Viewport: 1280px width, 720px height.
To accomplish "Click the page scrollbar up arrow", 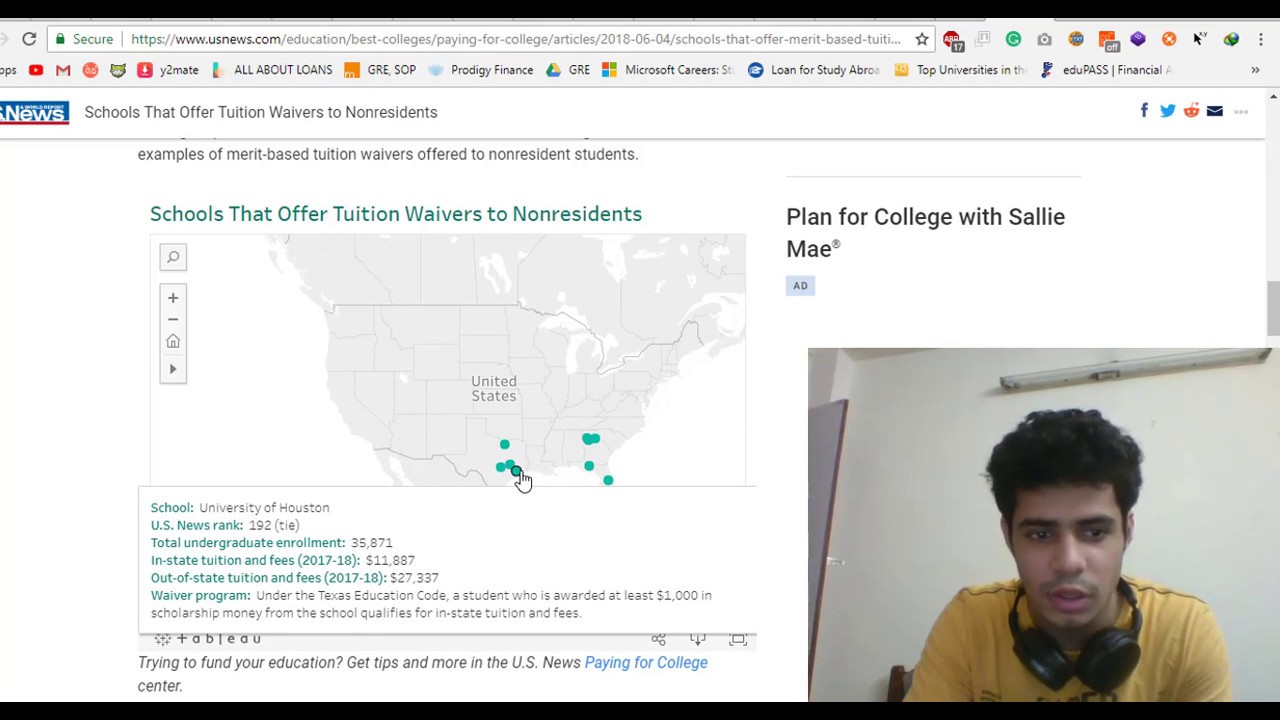I will pos(1273,97).
